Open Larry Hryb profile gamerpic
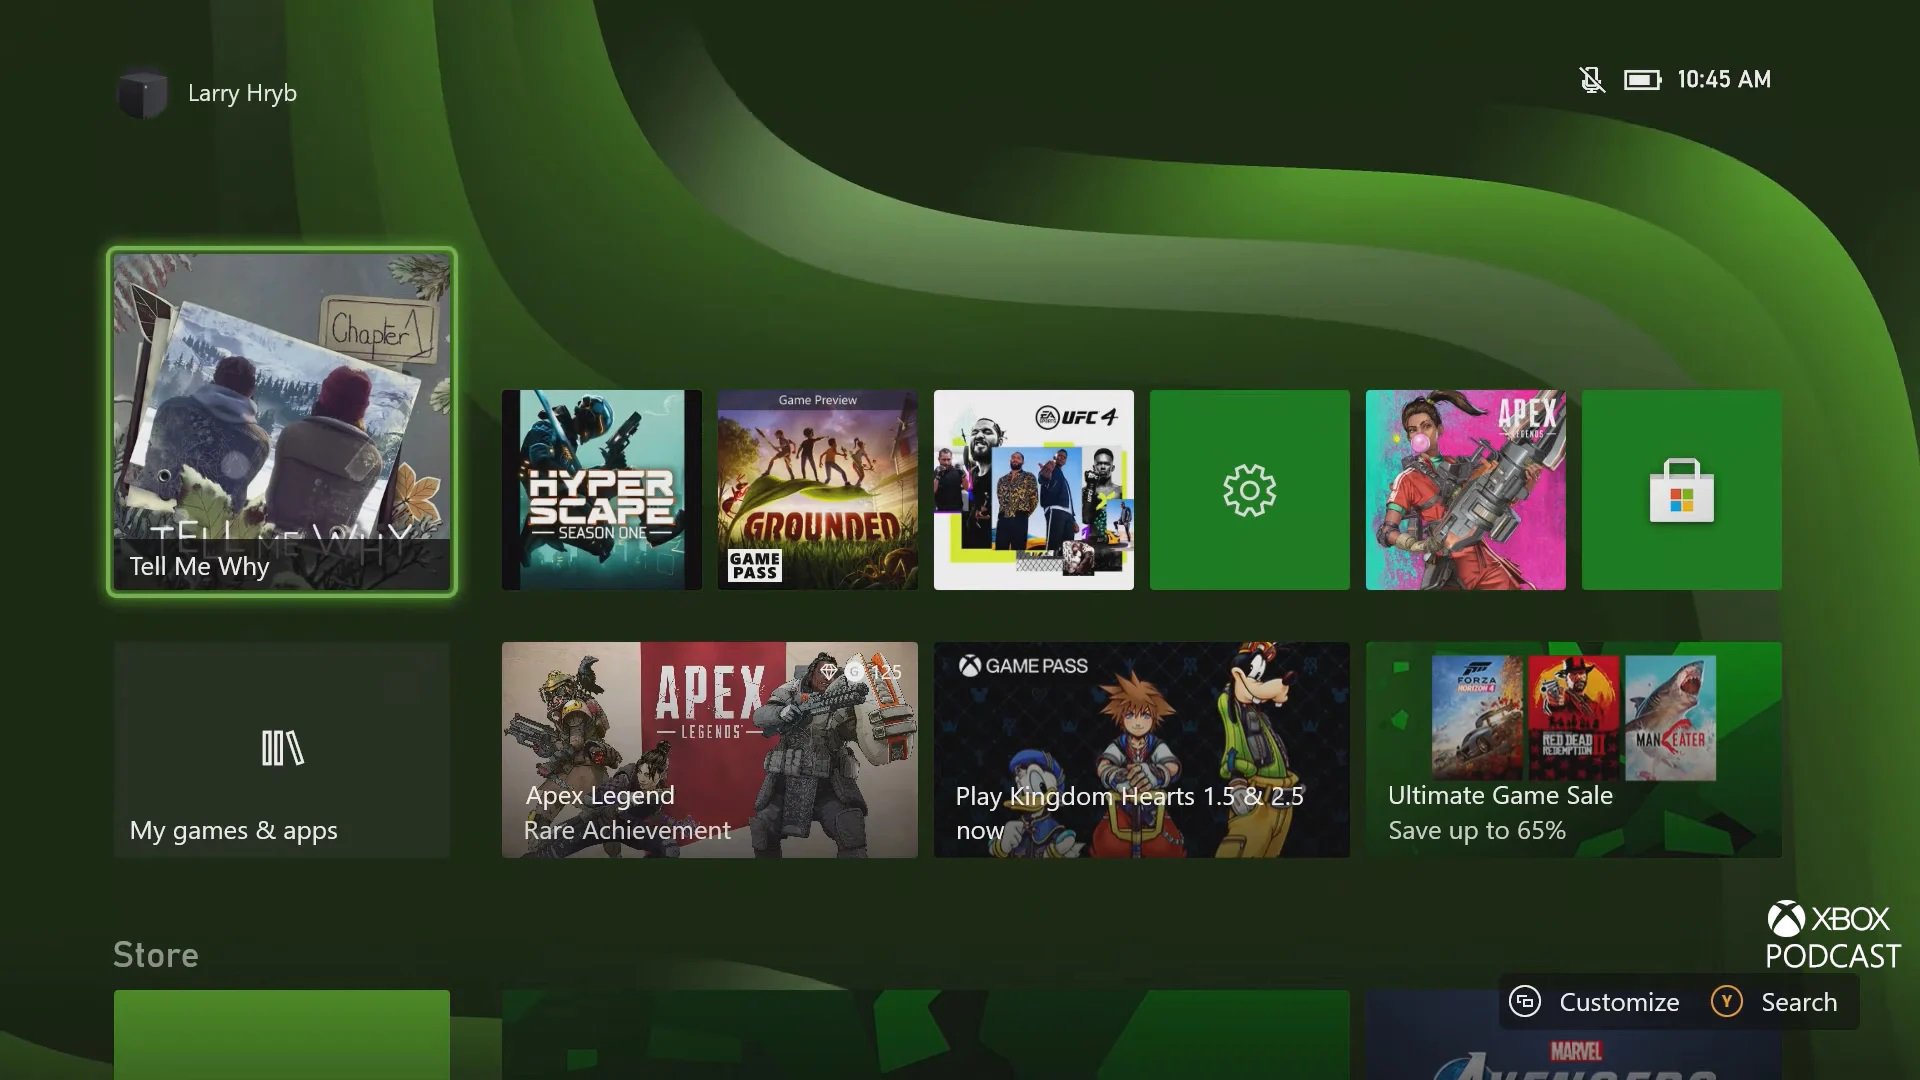 [143, 93]
